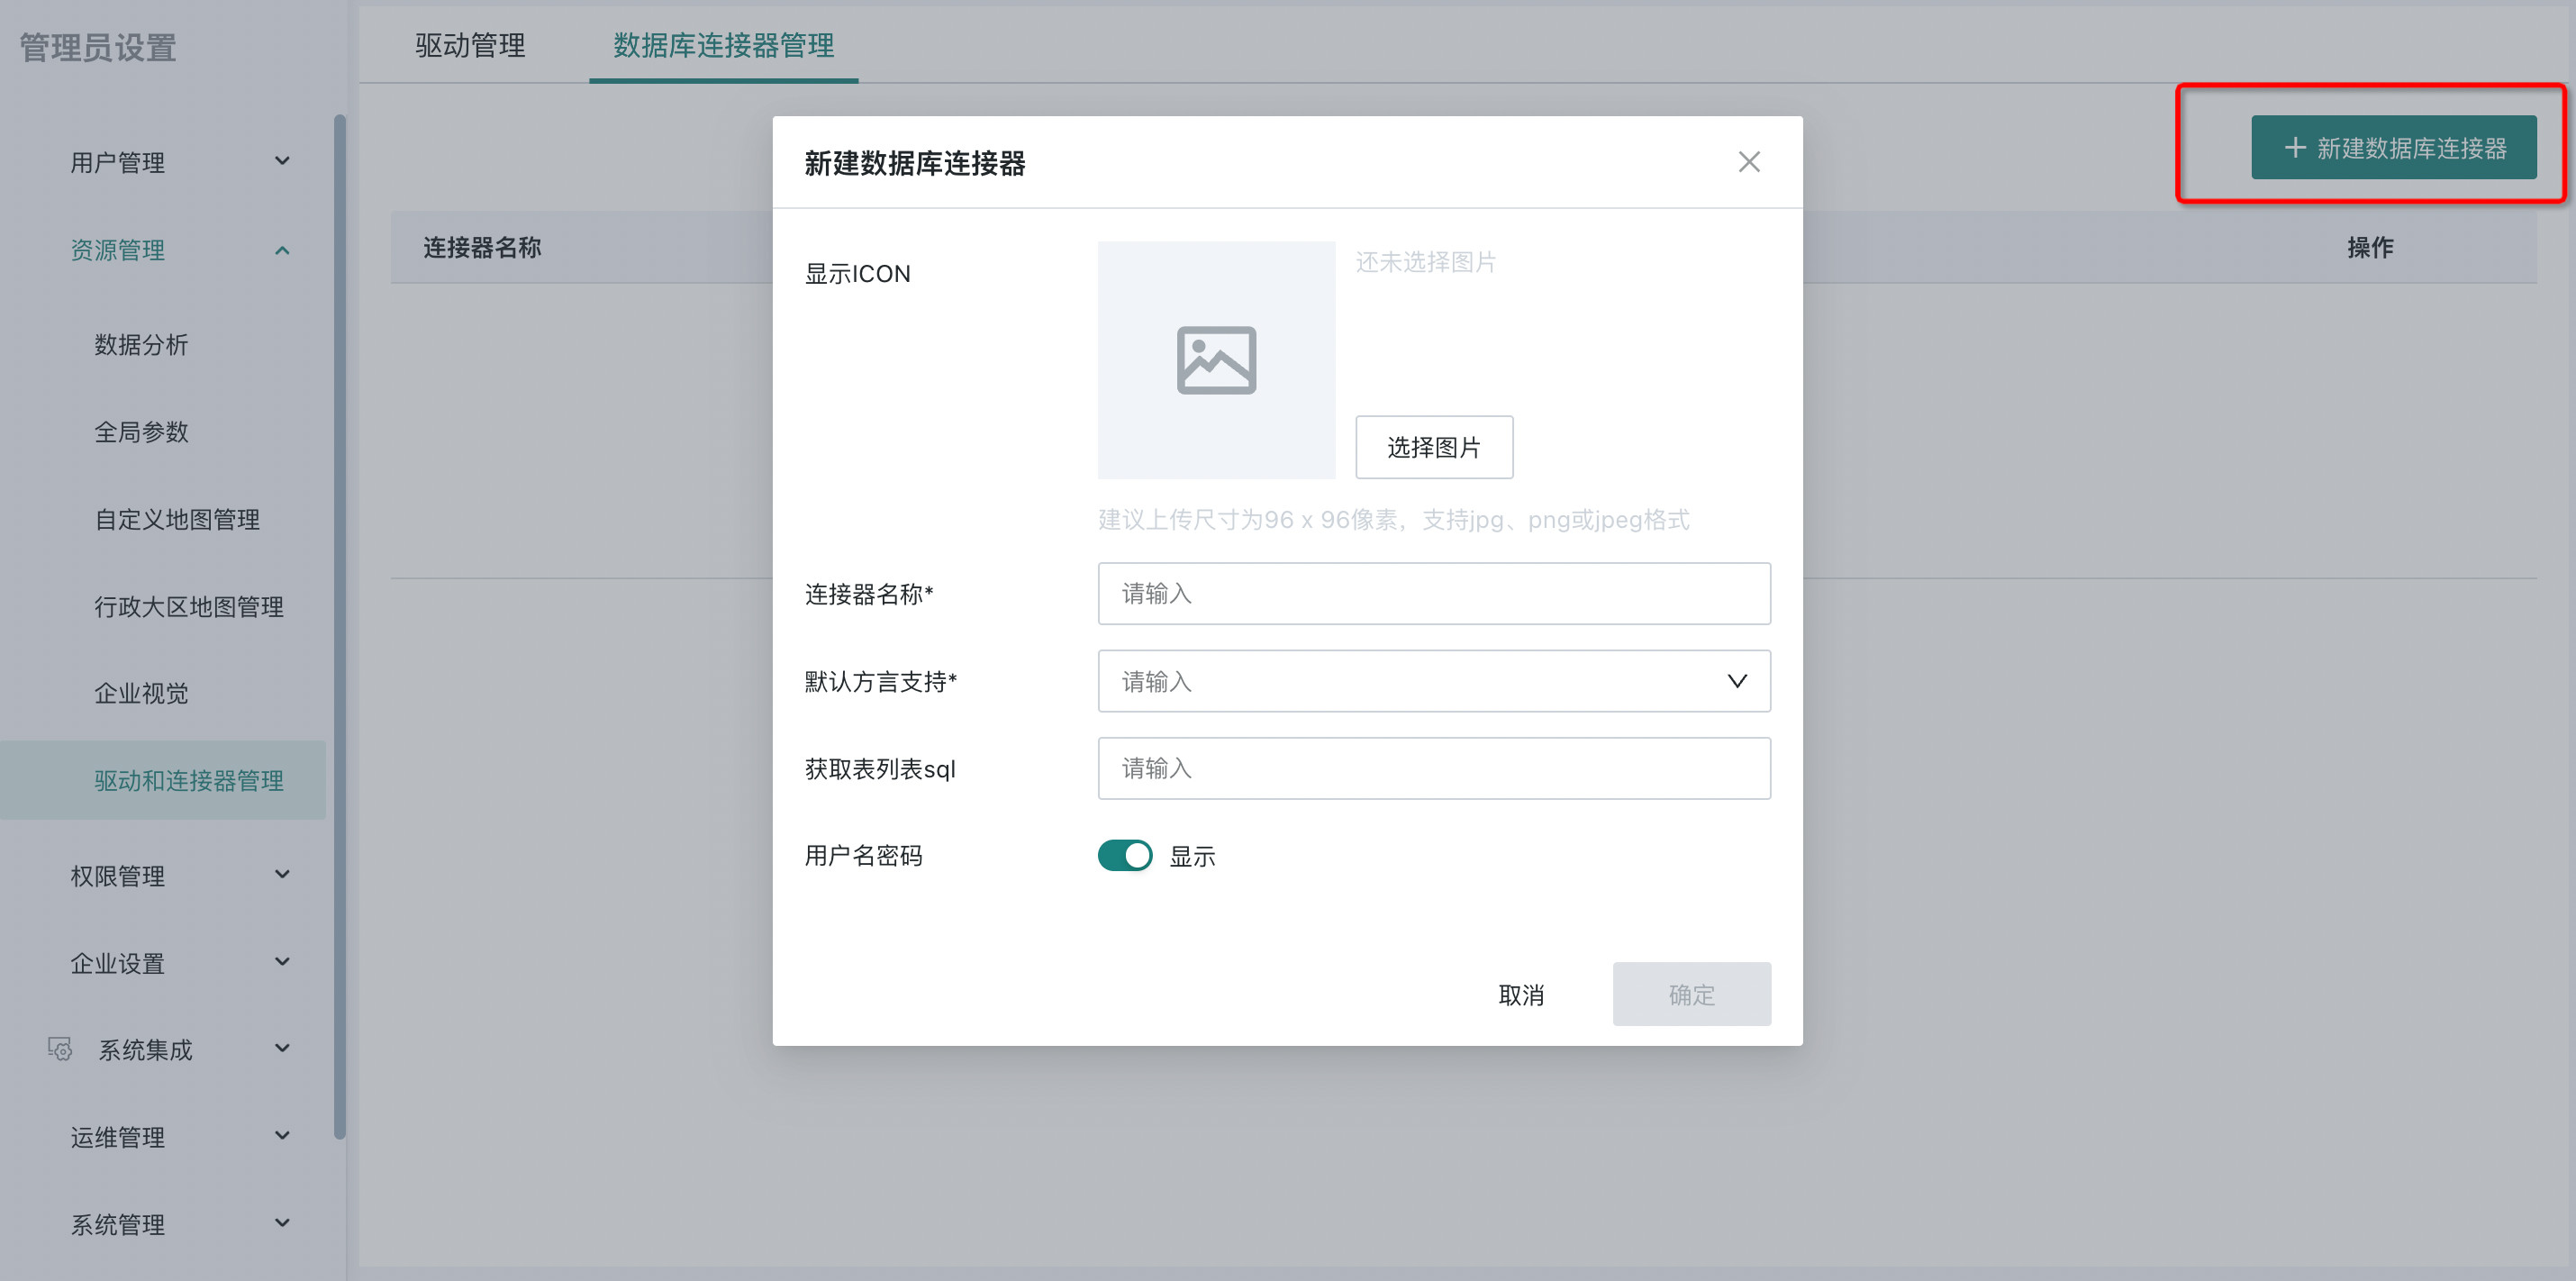Screen dimensions: 2576x1281
Task: Click plus icon on new connector button
Action: point(2295,148)
